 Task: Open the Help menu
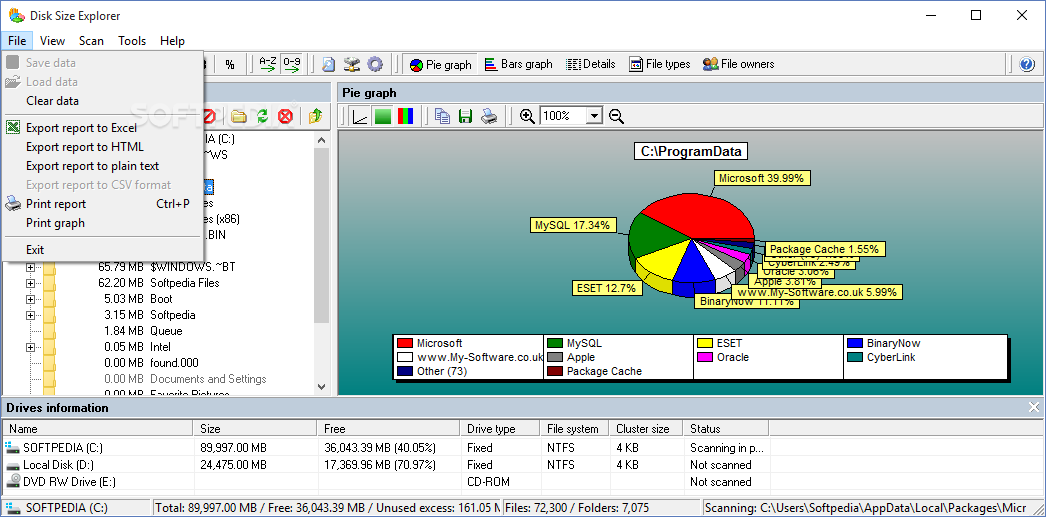(172, 41)
